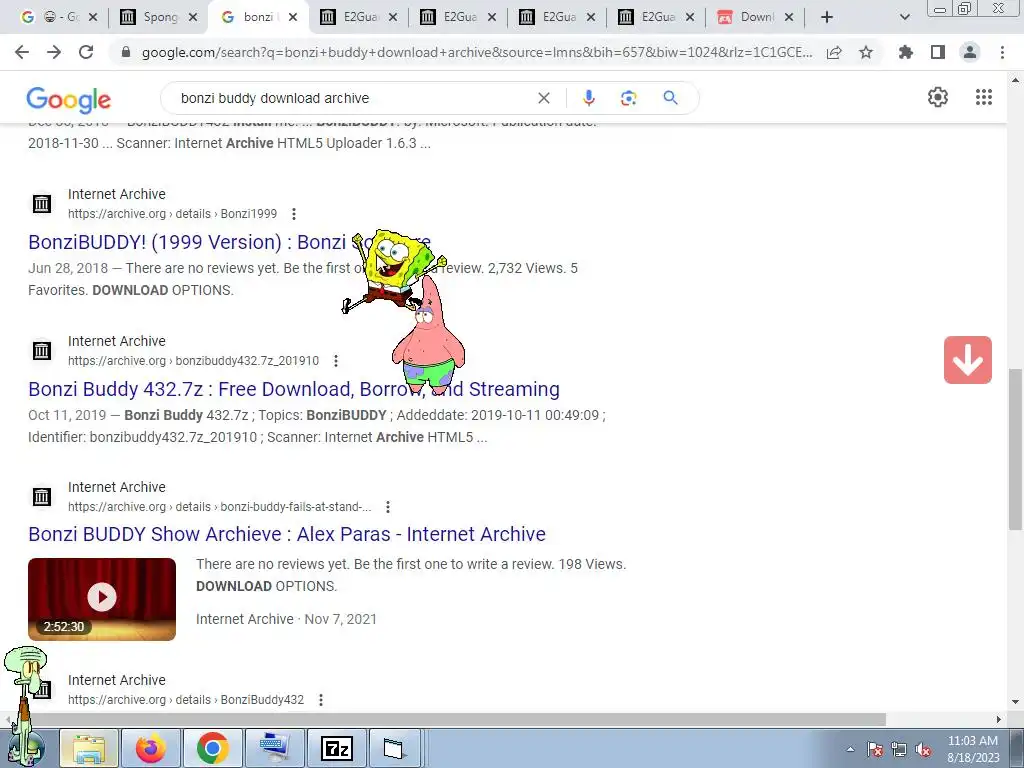The image size is (1024, 768).
Task: Reload the current page
Action: pyautogui.click(x=86, y=52)
